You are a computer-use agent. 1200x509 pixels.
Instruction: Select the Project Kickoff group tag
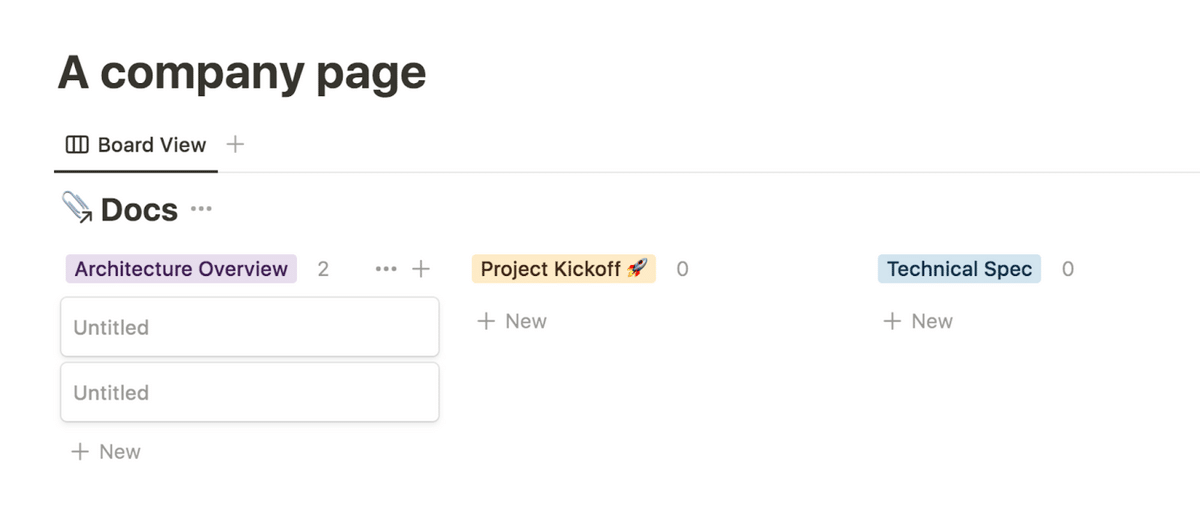pos(564,269)
